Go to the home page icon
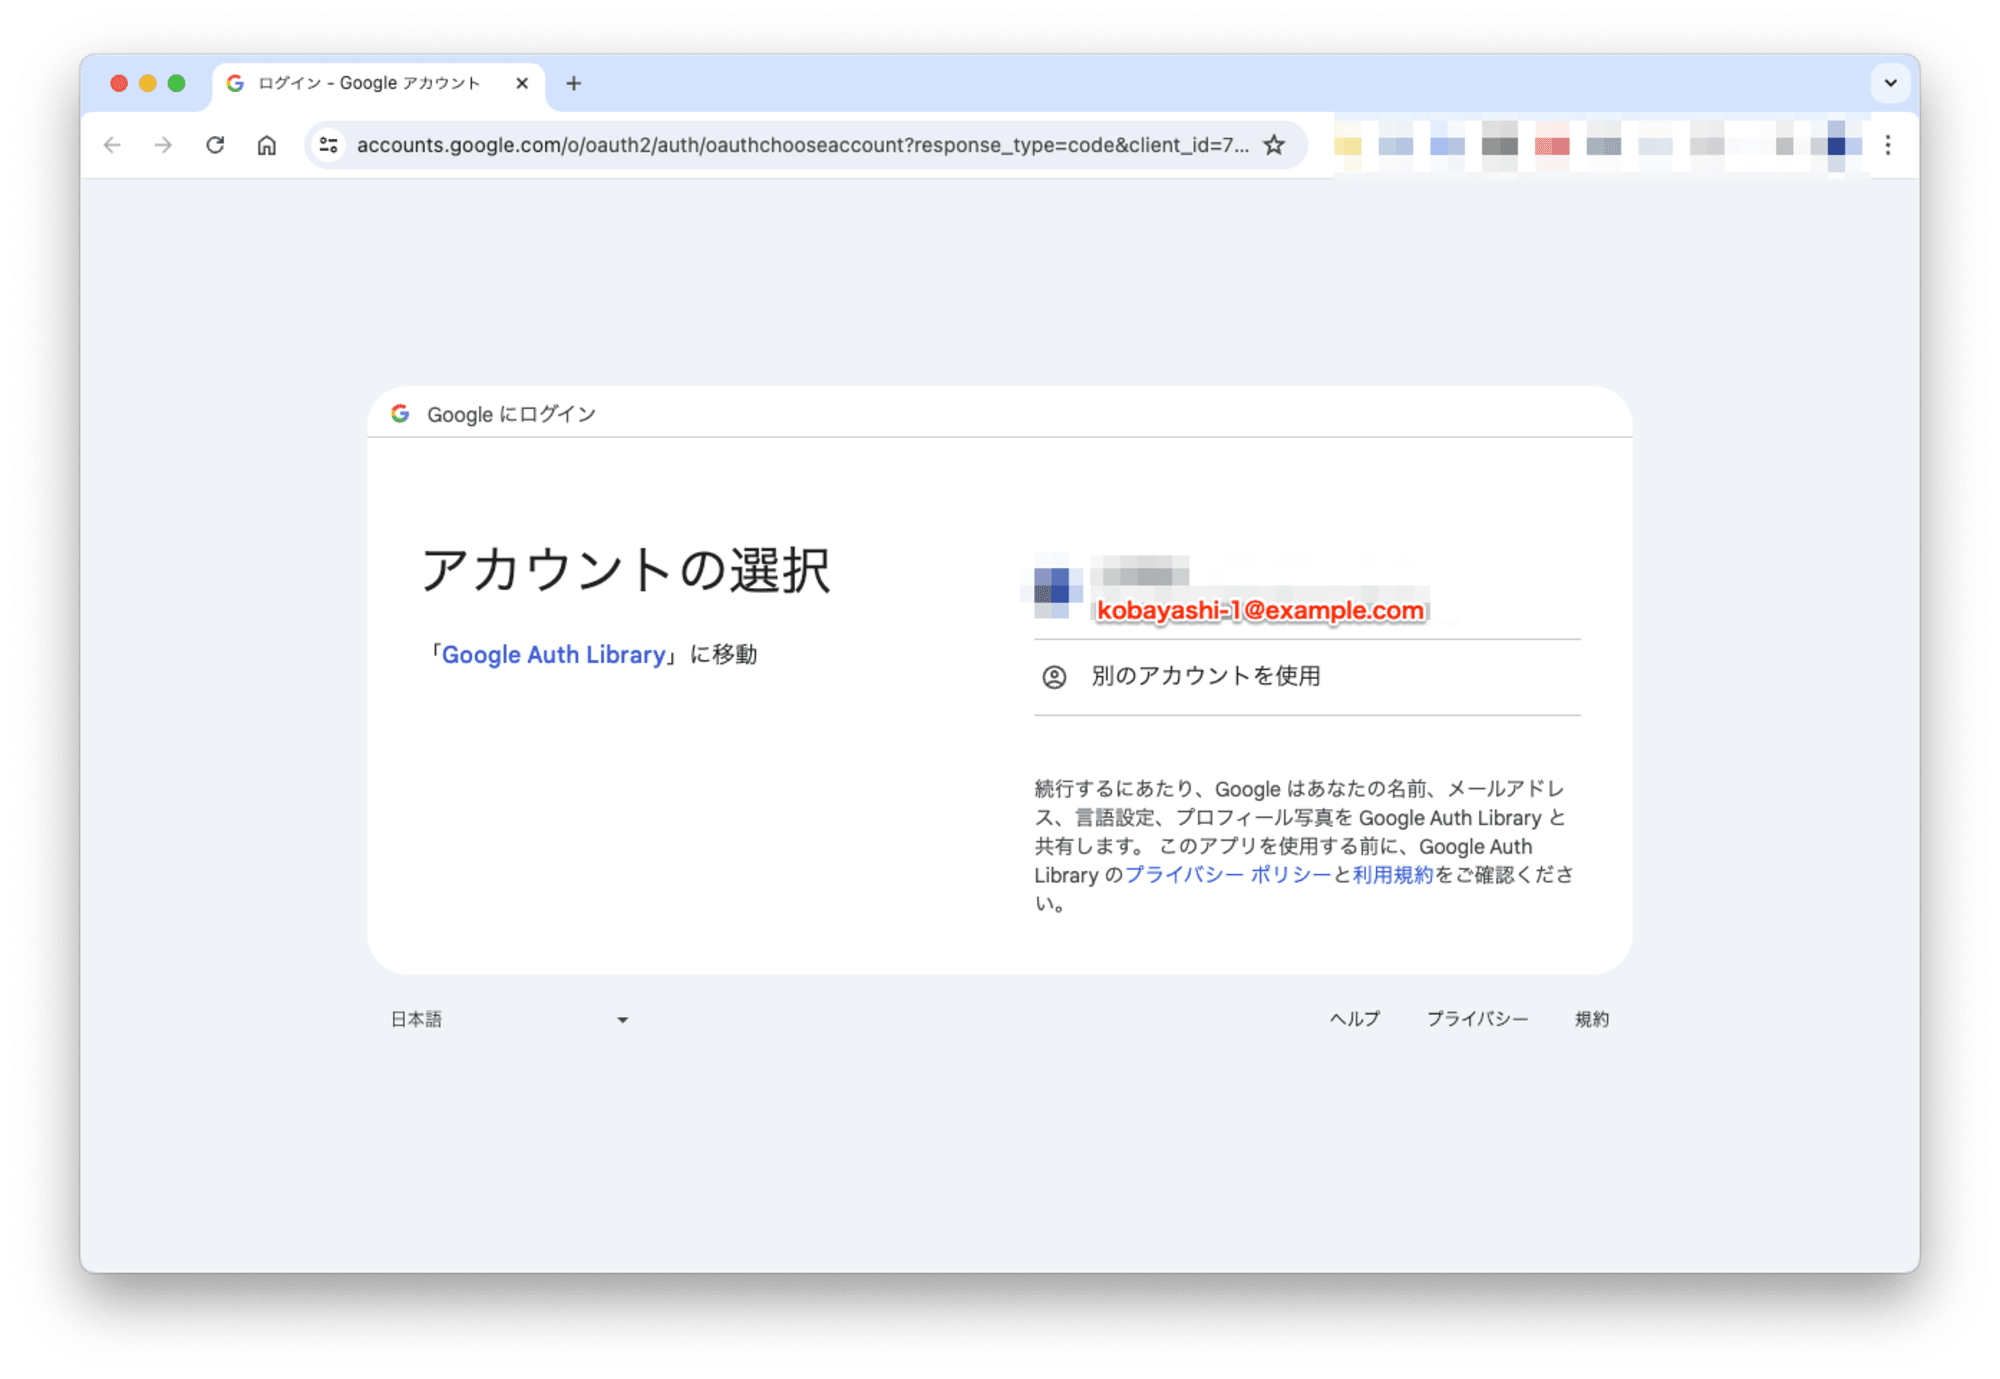The height and width of the screenshot is (1379, 2000). pyautogui.click(x=267, y=145)
